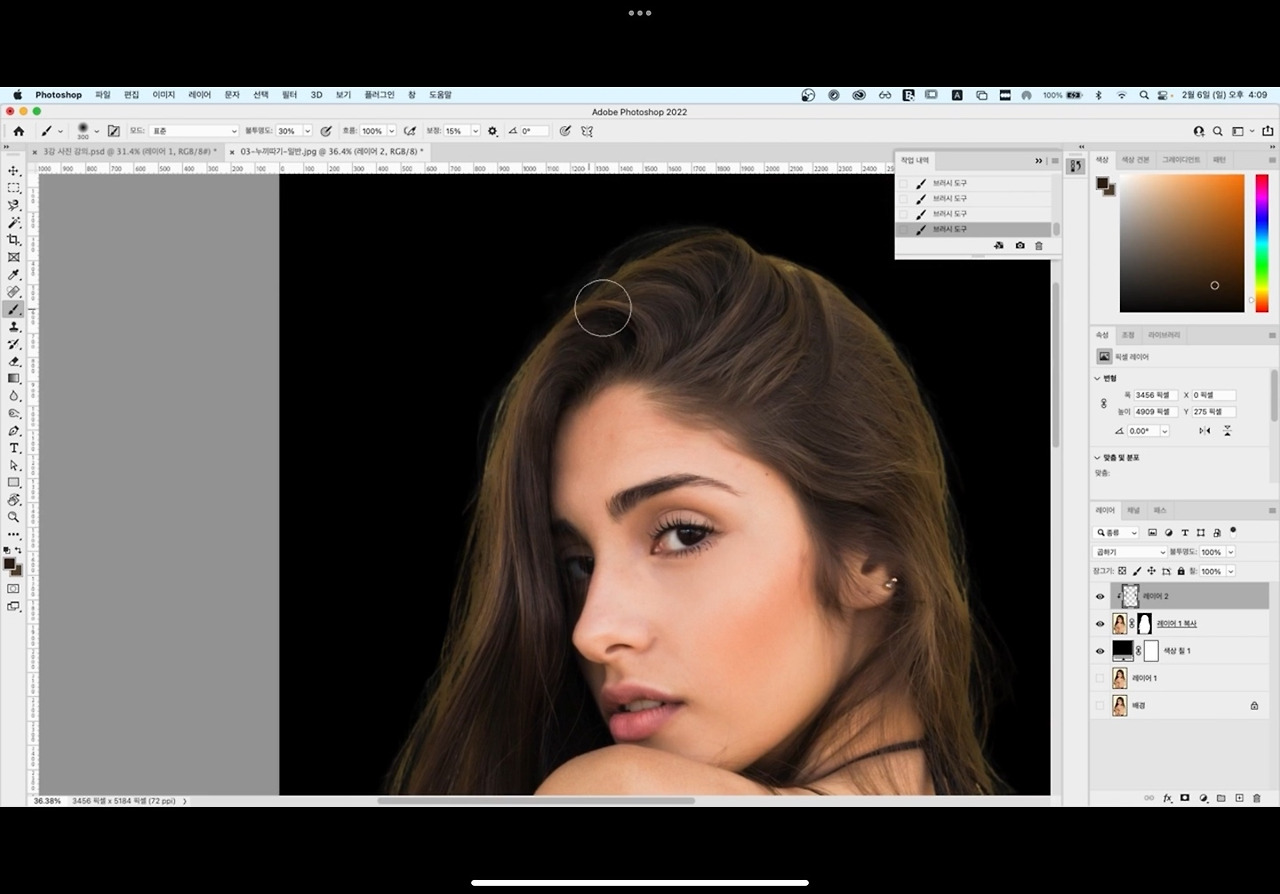Select the Hand tool
The width and height of the screenshot is (1280, 894).
tap(14, 500)
